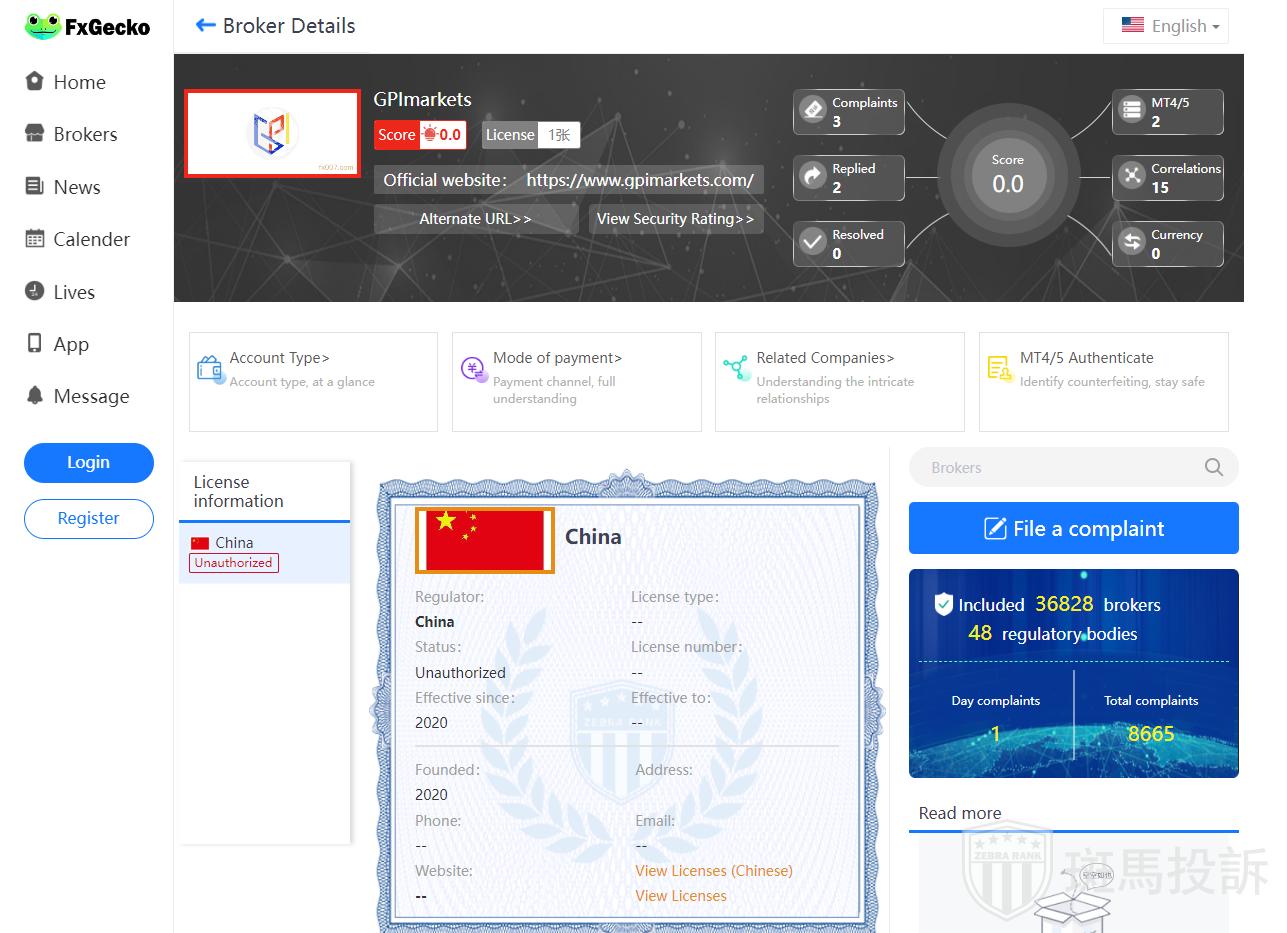Expand View Security Rating details

676,219
